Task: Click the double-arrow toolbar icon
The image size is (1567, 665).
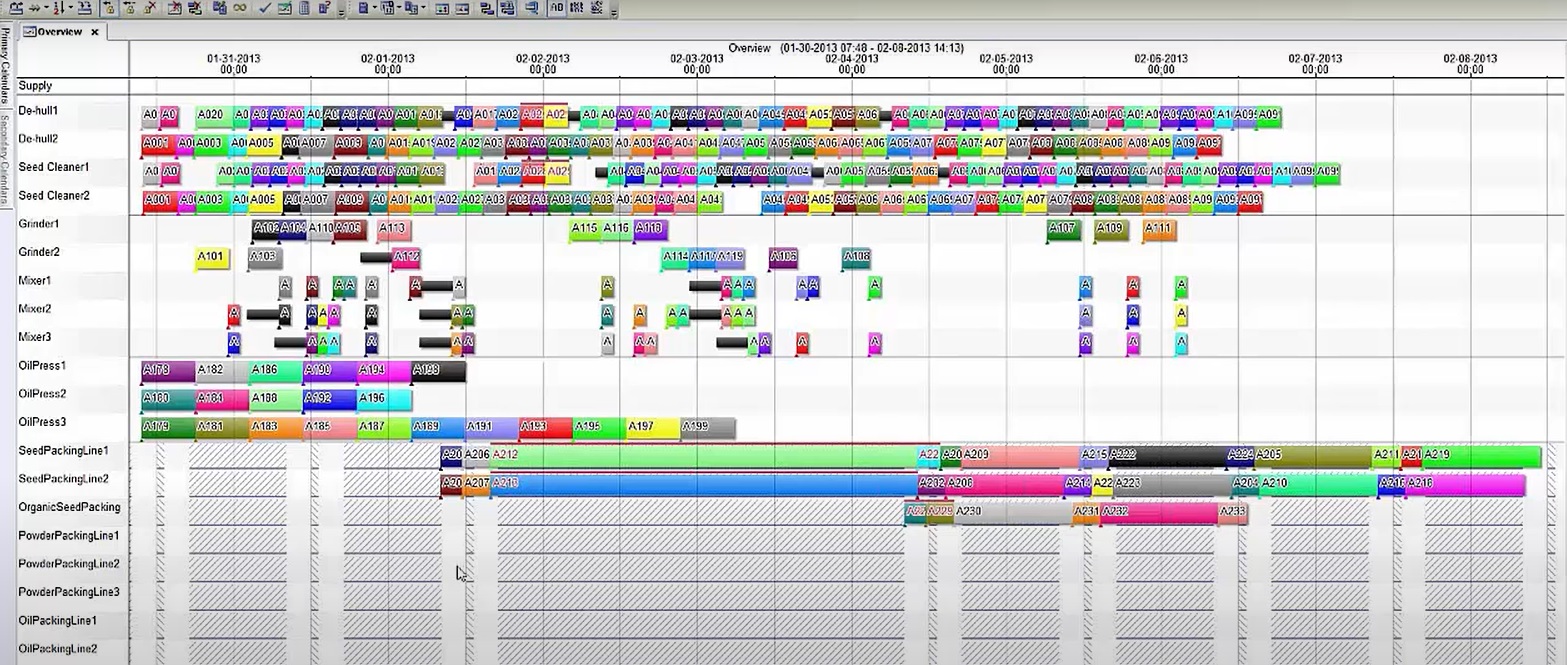Action: (34, 8)
